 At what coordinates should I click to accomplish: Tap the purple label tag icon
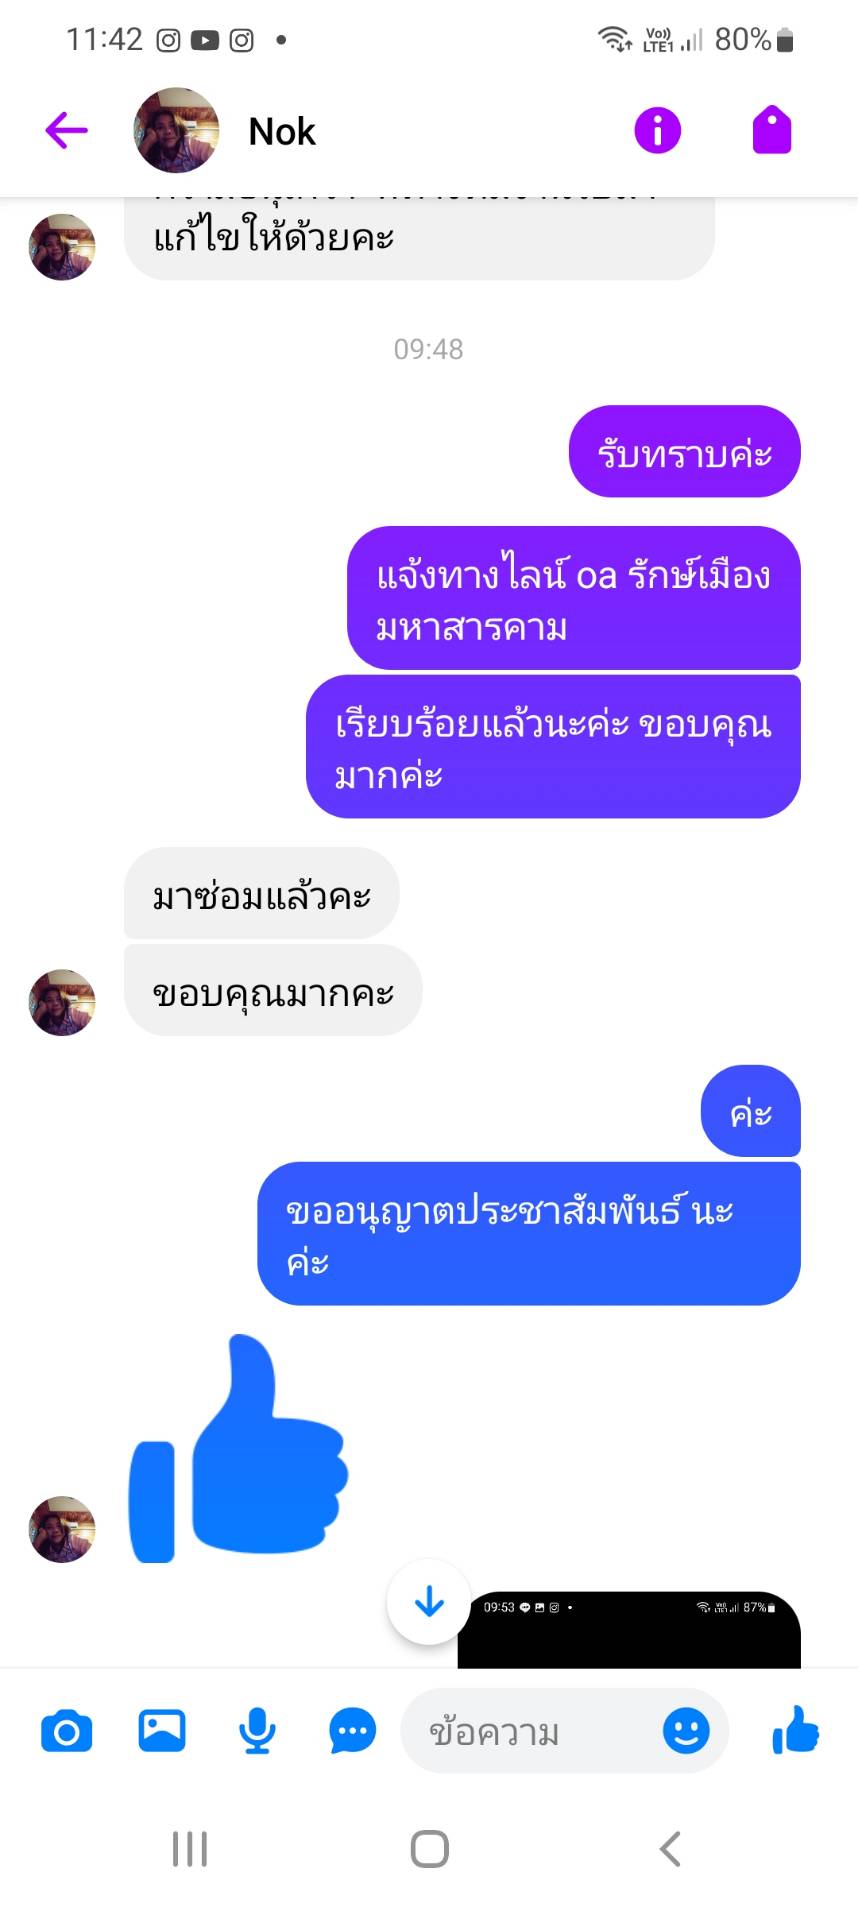pyautogui.click(x=772, y=130)
